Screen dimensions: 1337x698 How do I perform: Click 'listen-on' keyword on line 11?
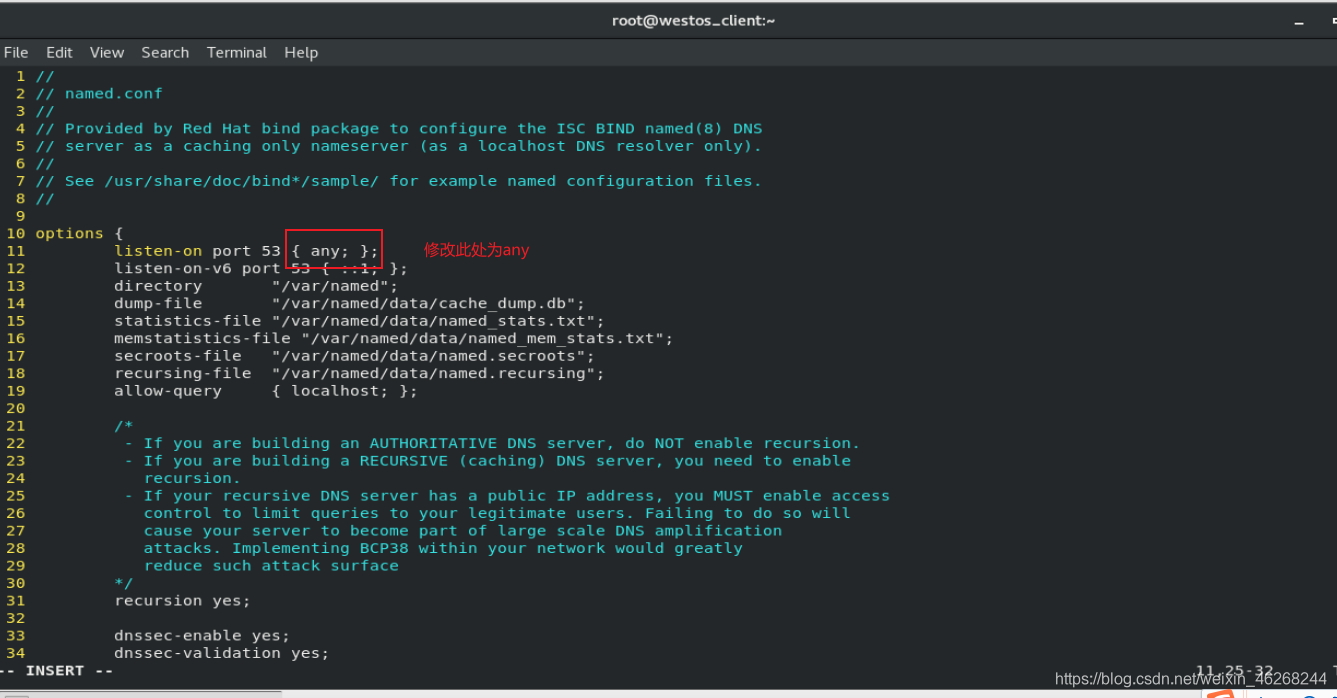158,251
